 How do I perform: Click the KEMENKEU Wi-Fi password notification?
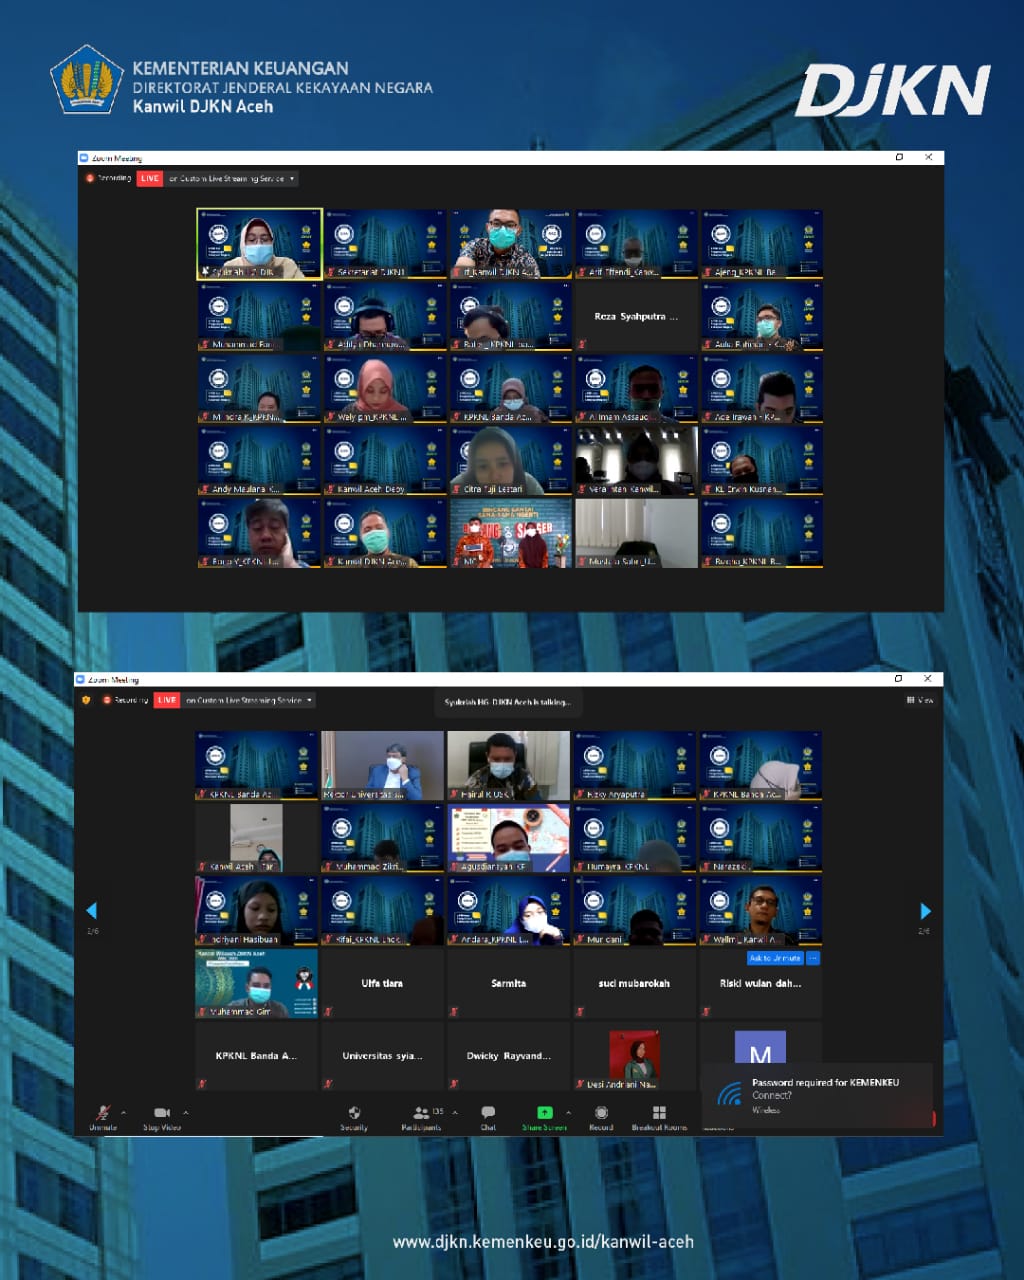point(817,1095)
